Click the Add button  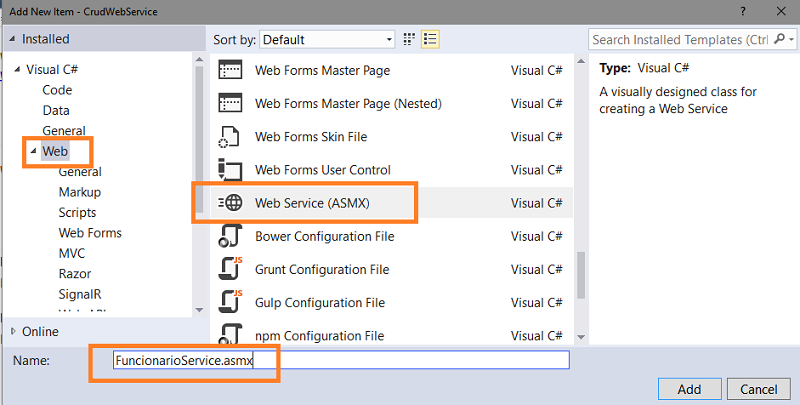[689, 389]
